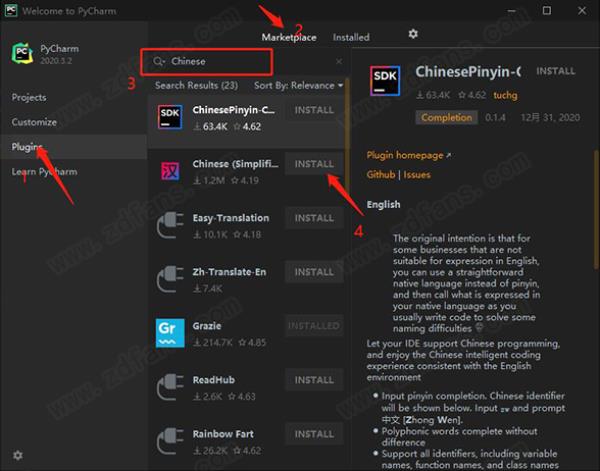Click Zh-Translate-En plug icon
The height and width of the screenshot is (471, 600).
click(170, 279)
